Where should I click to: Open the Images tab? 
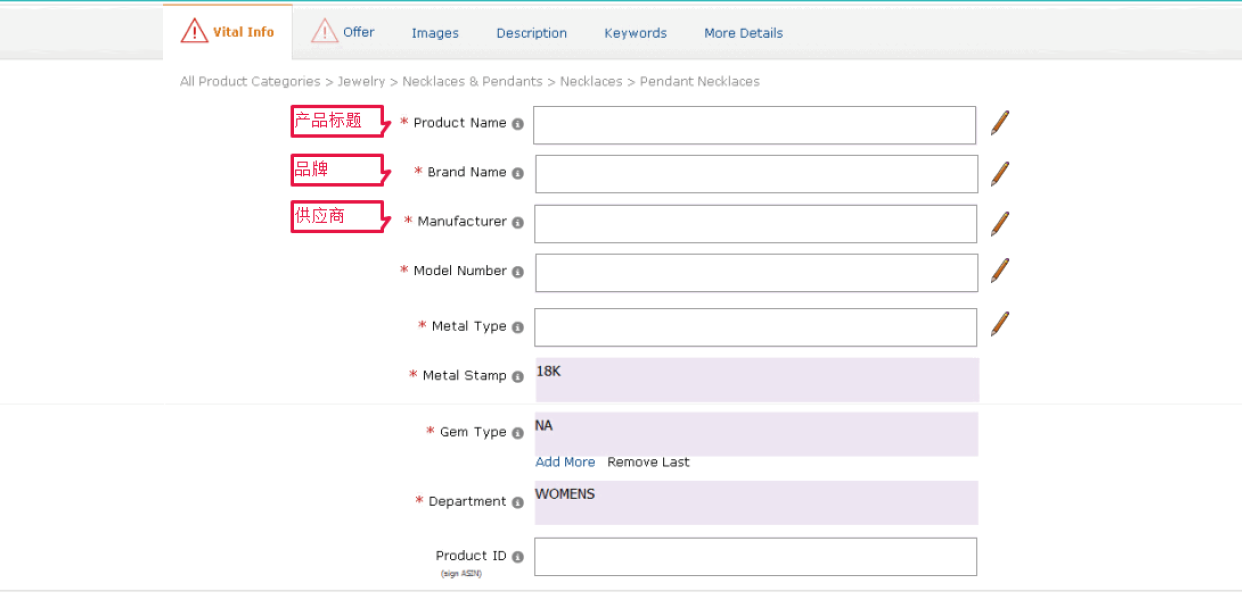point(435,33)
